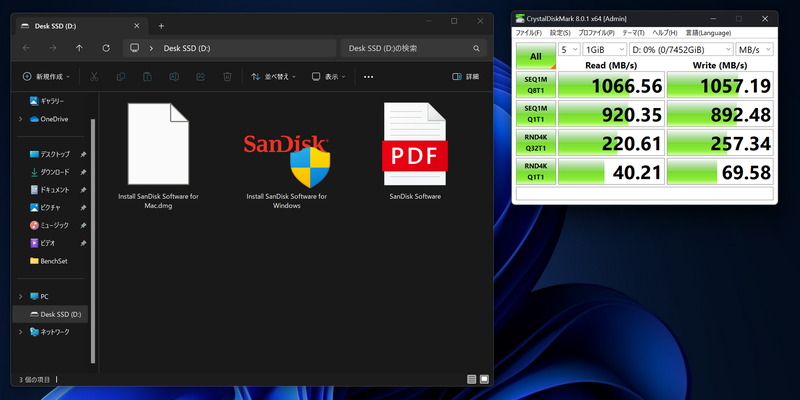Open the BenchSet folder in sidebar
Screen dimensions: 800x400
click(48, 261)
